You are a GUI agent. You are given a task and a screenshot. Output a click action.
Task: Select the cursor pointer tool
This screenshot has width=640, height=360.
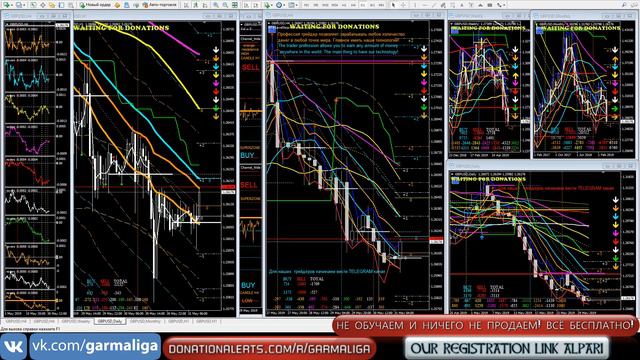click(x=393, y=5)
